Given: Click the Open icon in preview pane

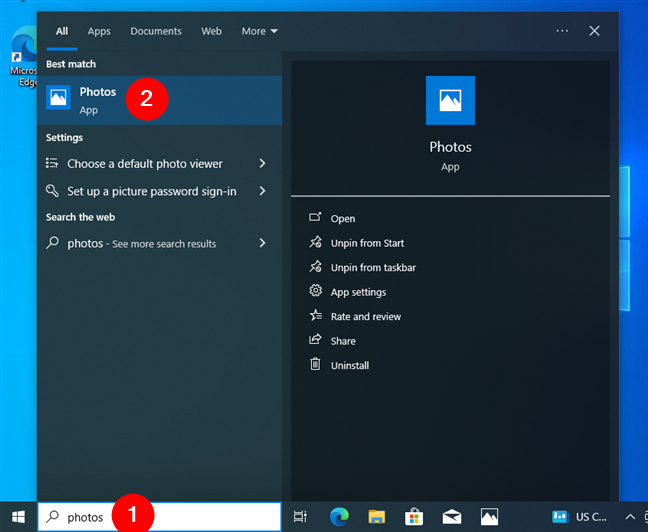Looking at the screenshot, I should point(315,217).
